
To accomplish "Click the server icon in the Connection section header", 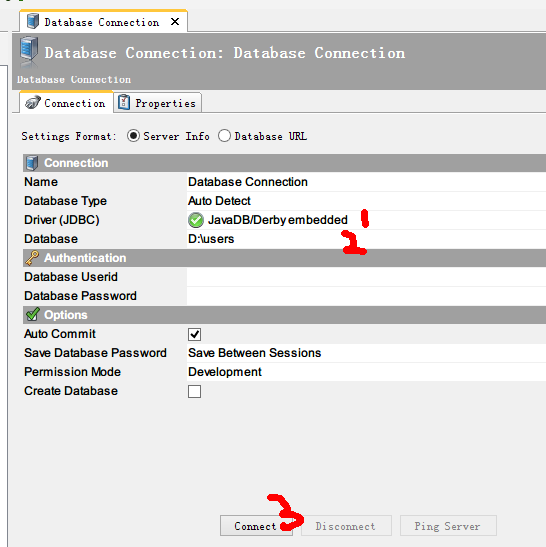I will (32, 163).
